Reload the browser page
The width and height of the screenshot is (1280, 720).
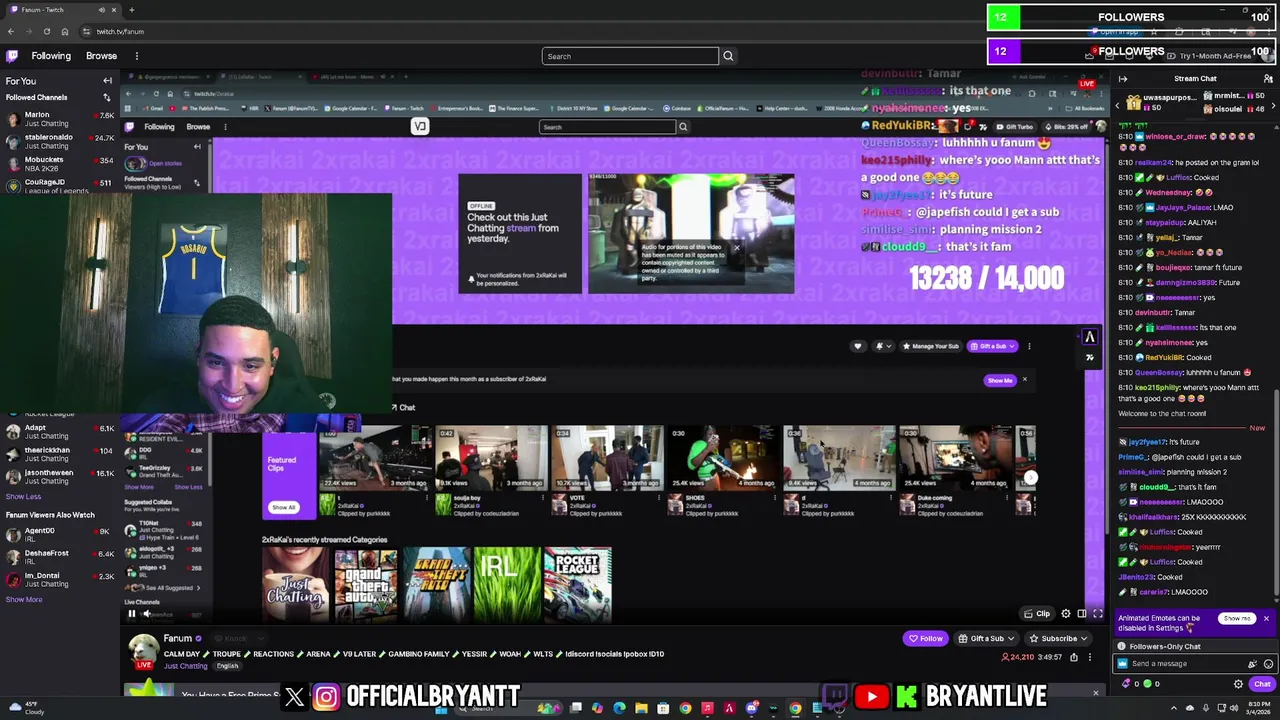[46, 31]
